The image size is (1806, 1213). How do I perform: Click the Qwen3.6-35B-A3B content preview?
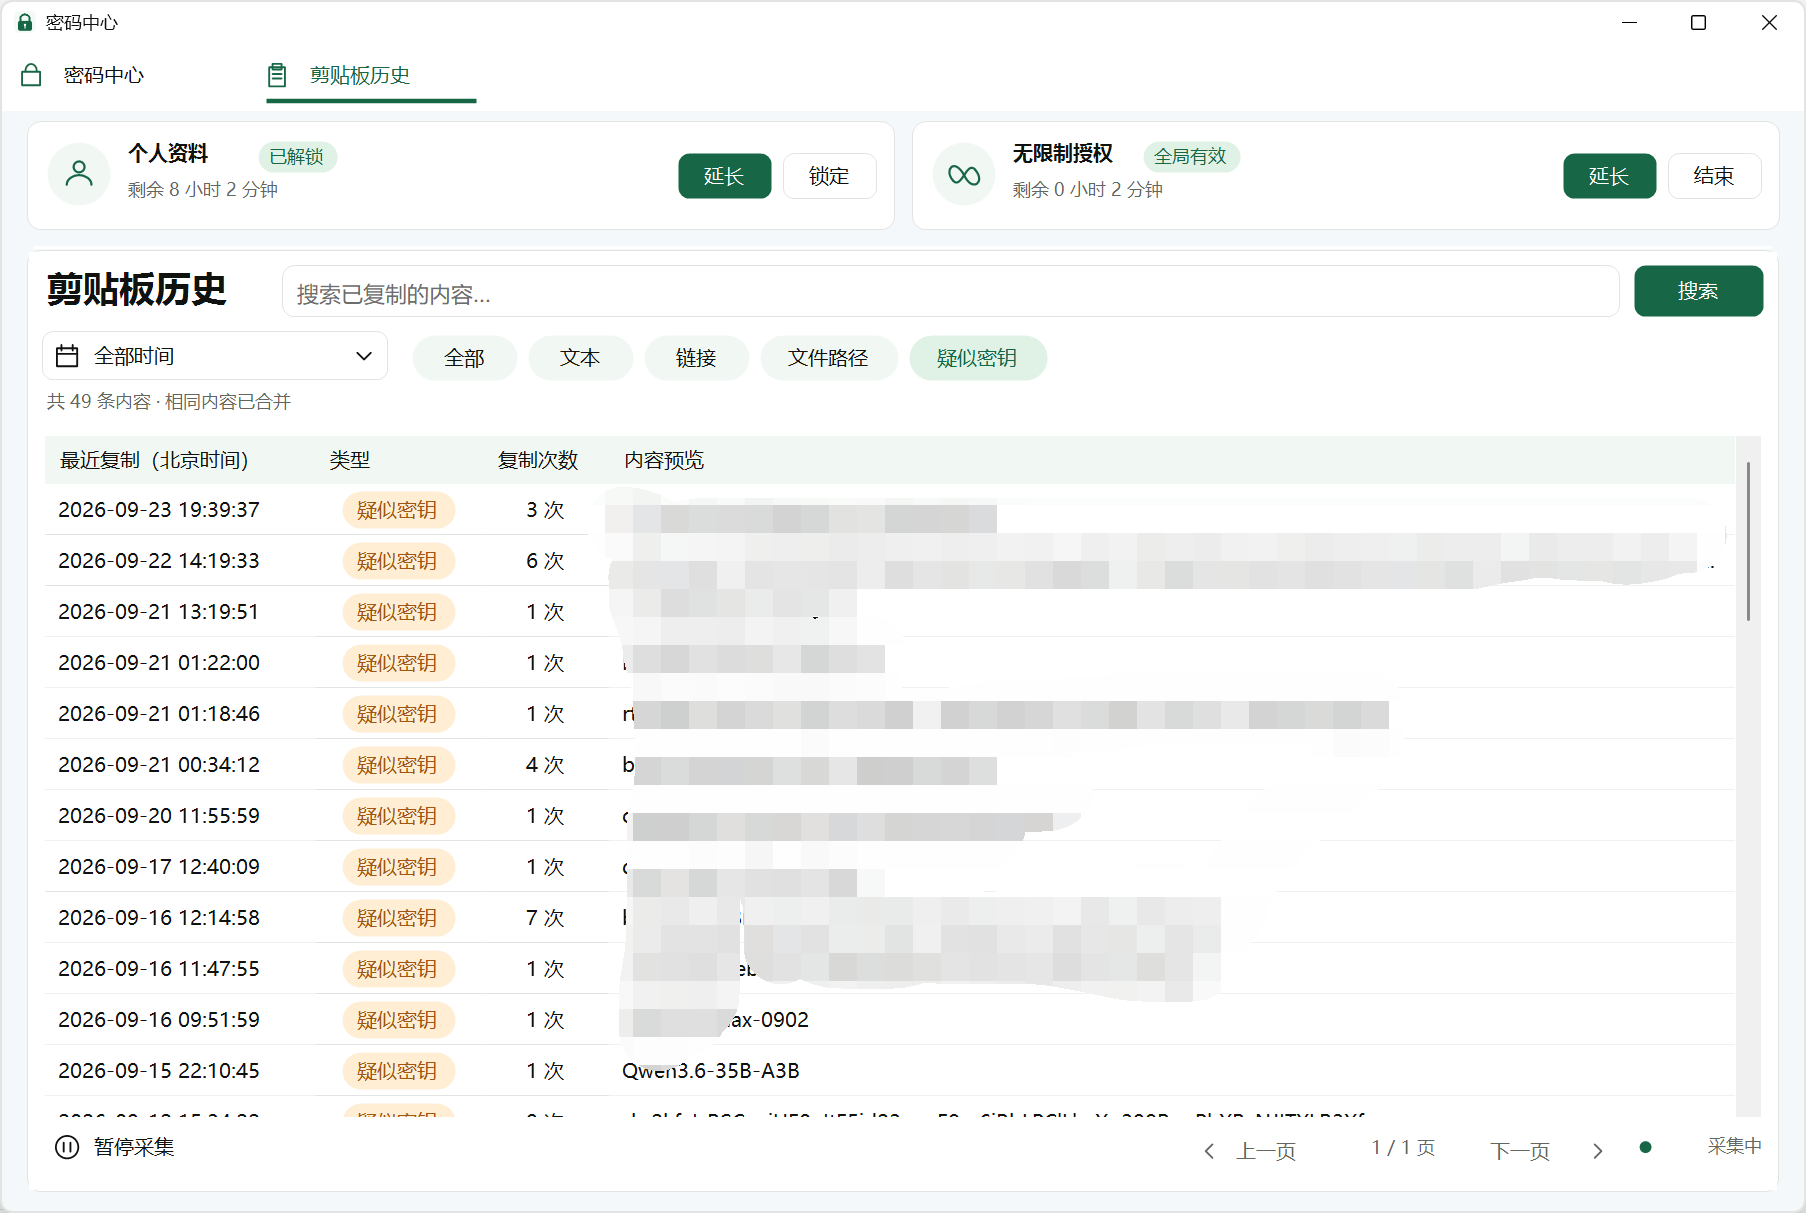711,1071
